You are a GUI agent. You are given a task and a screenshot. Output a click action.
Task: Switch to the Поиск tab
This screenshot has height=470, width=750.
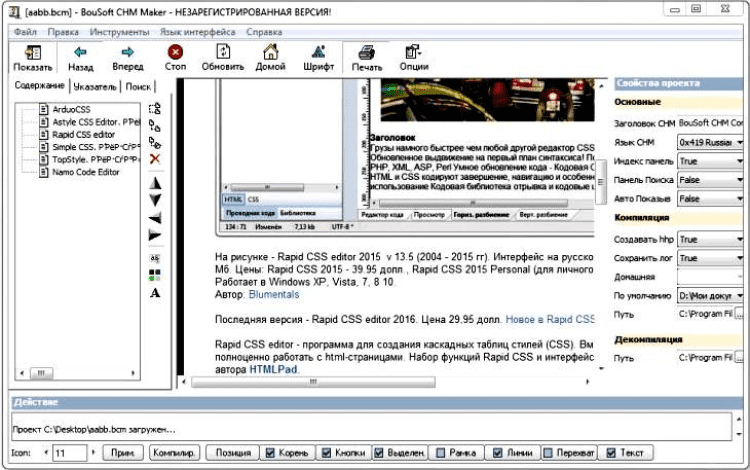tap(138, 87)
